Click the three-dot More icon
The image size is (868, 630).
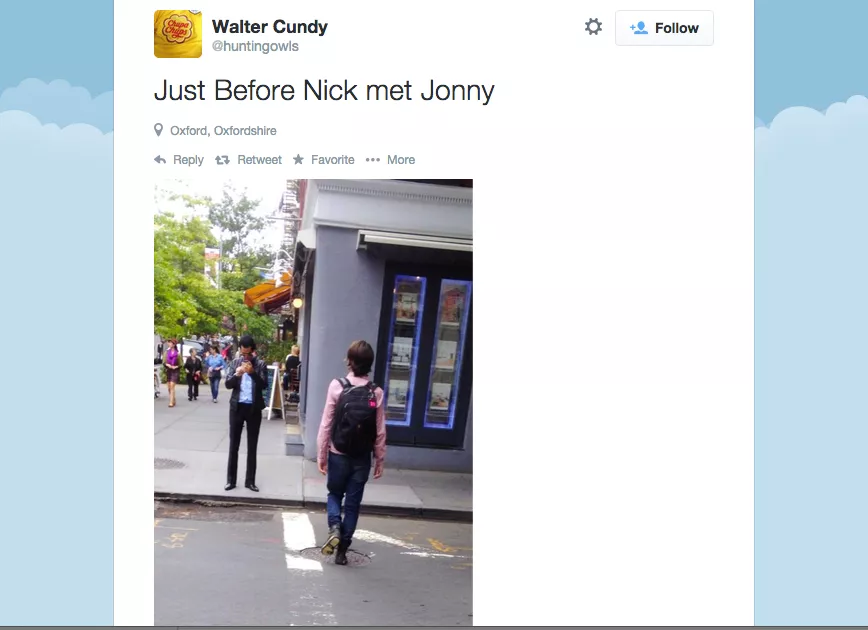point(373,159)
